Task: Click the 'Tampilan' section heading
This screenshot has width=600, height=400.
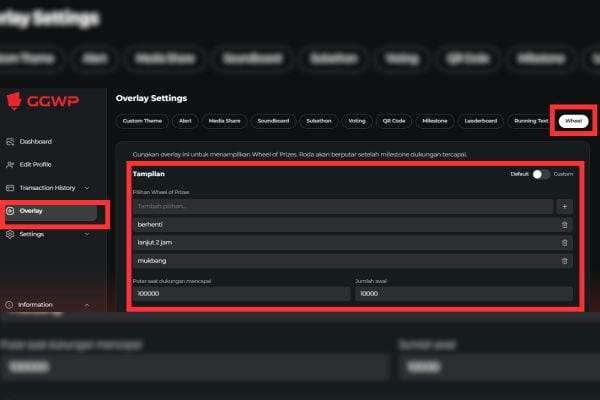Action: 148,174
